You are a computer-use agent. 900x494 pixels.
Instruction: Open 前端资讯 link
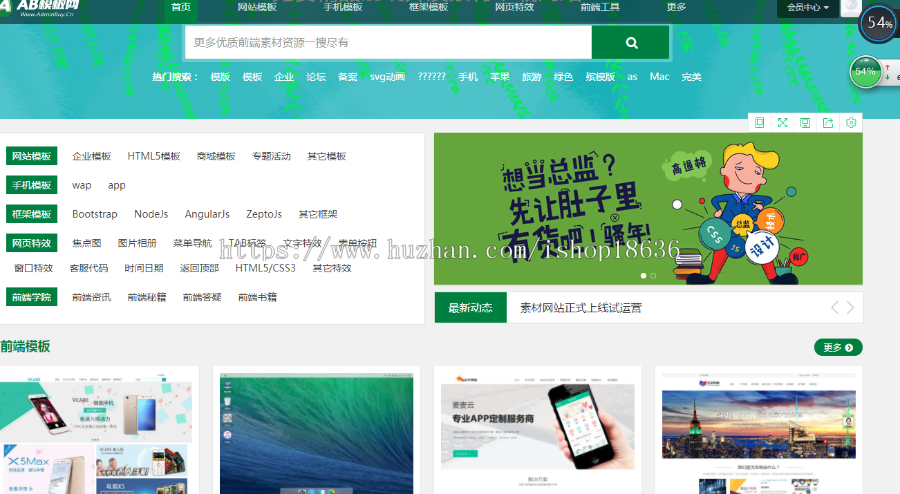(91, 297)
